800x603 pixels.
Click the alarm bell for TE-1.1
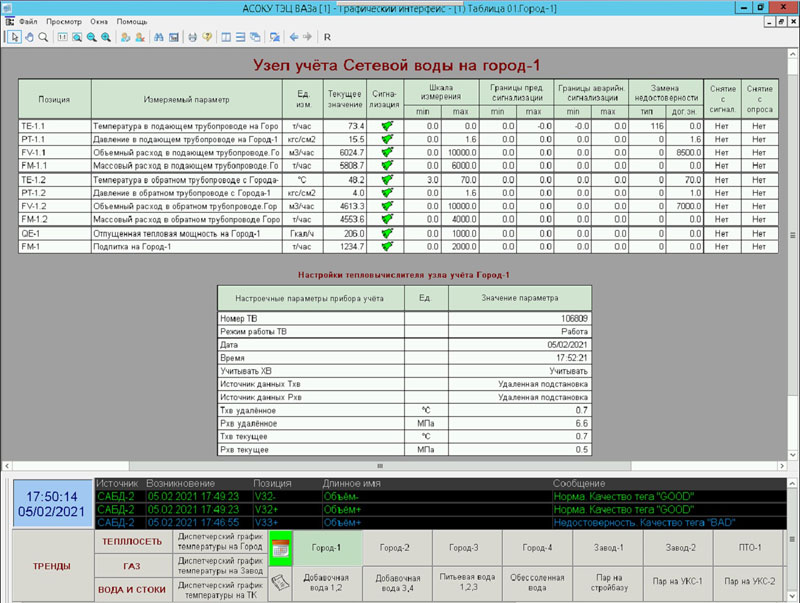387,125
